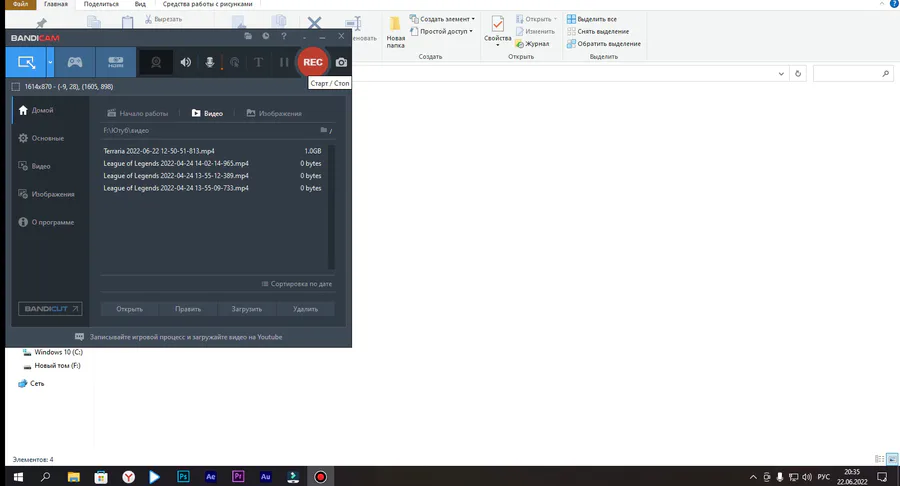Select League of Legends 14-02-14-965.mp4 file
Screen dimensions: 900x486
(x=212, y=164)
